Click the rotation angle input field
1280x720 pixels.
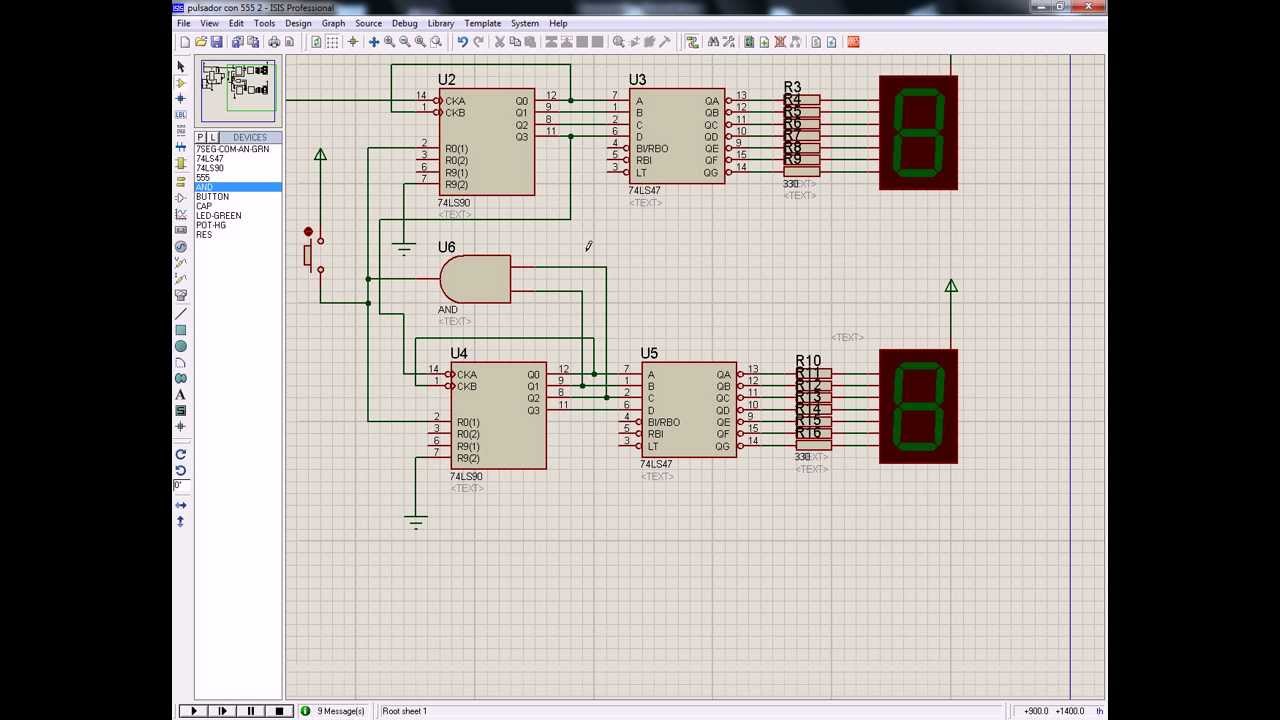coord(180,486)
